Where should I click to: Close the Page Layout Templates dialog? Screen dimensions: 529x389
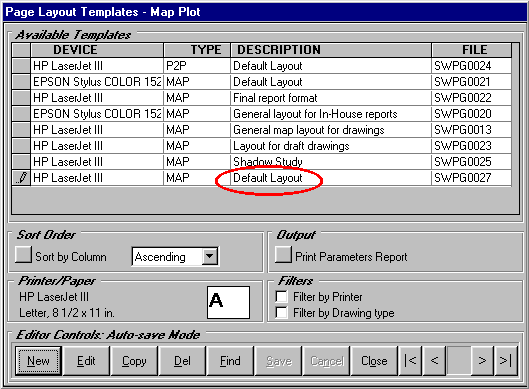[374, 361]
